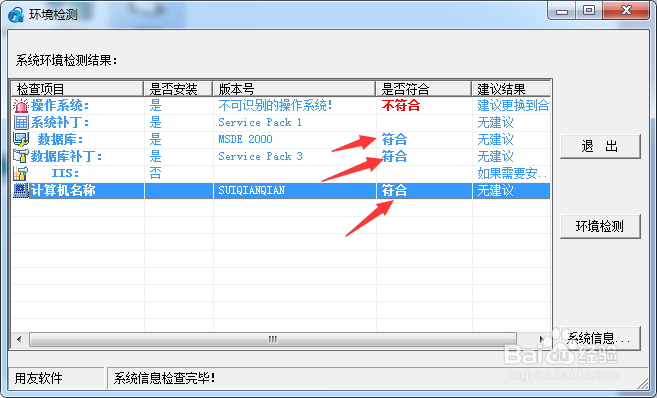Image resolution: width=657 pixels, height=398 pixels.
Task: Click the 如果需要安.. suggestion cell
Action: click(512, 173)
